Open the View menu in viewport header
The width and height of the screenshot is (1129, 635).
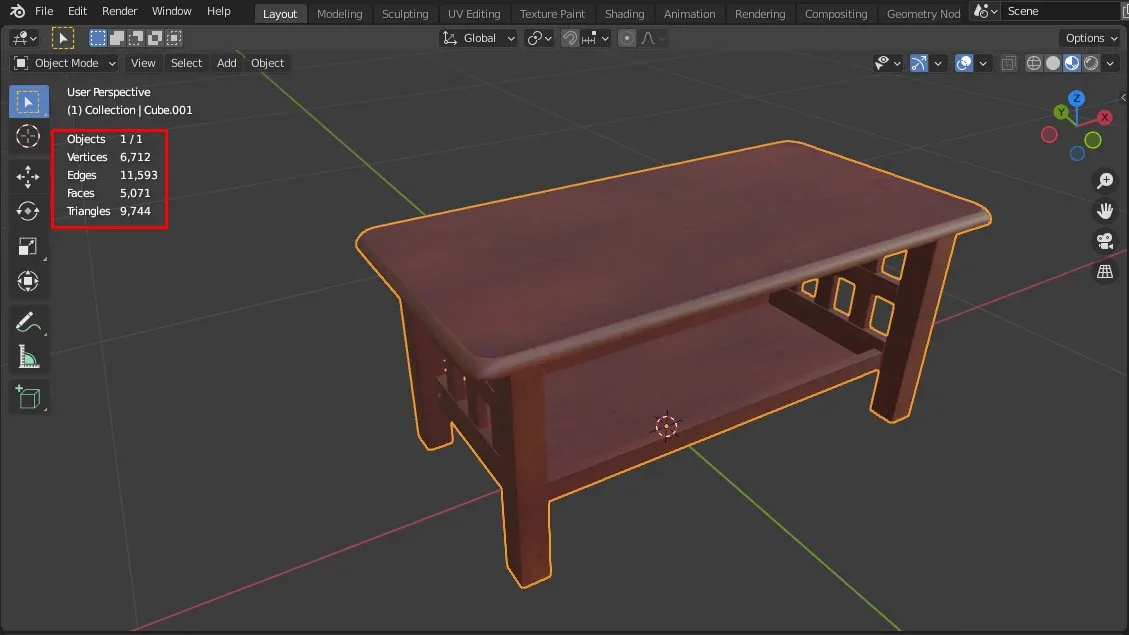(x=143, y=63)
